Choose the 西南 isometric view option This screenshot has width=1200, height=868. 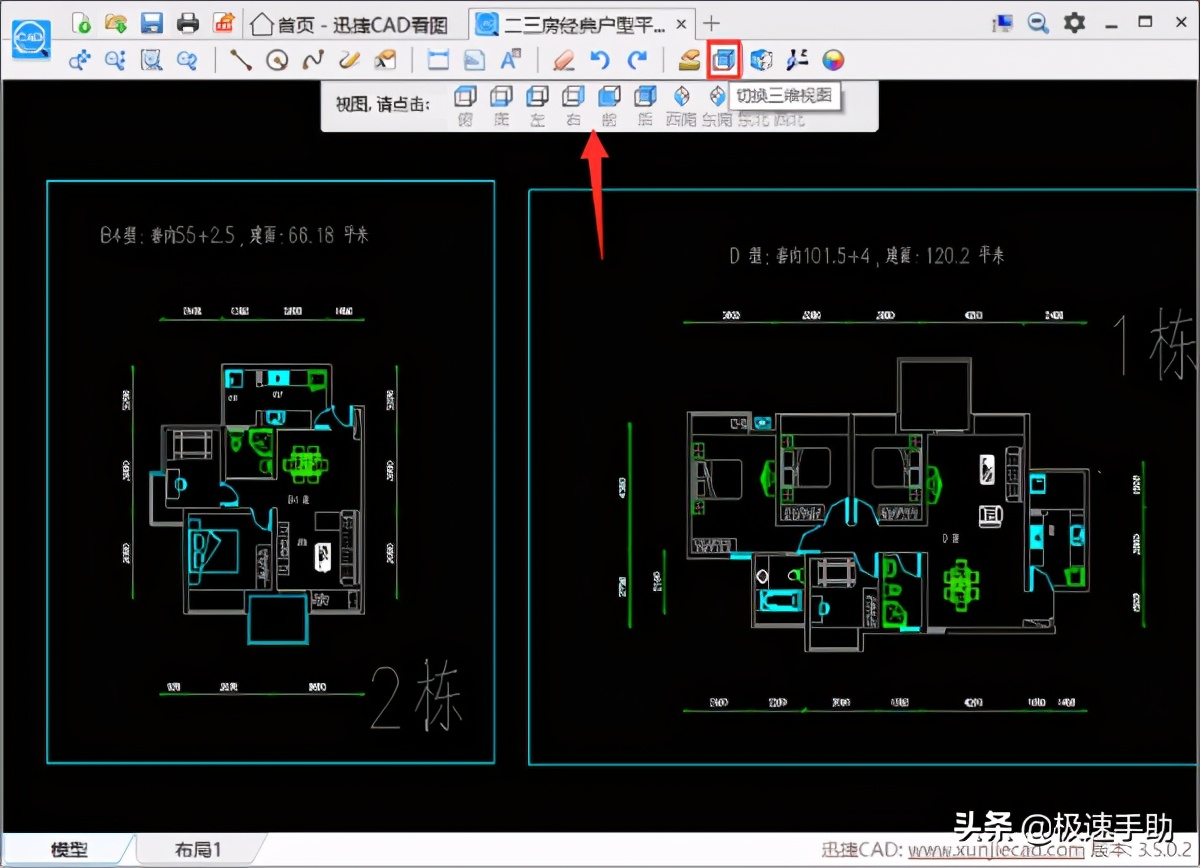pos(681,97)
